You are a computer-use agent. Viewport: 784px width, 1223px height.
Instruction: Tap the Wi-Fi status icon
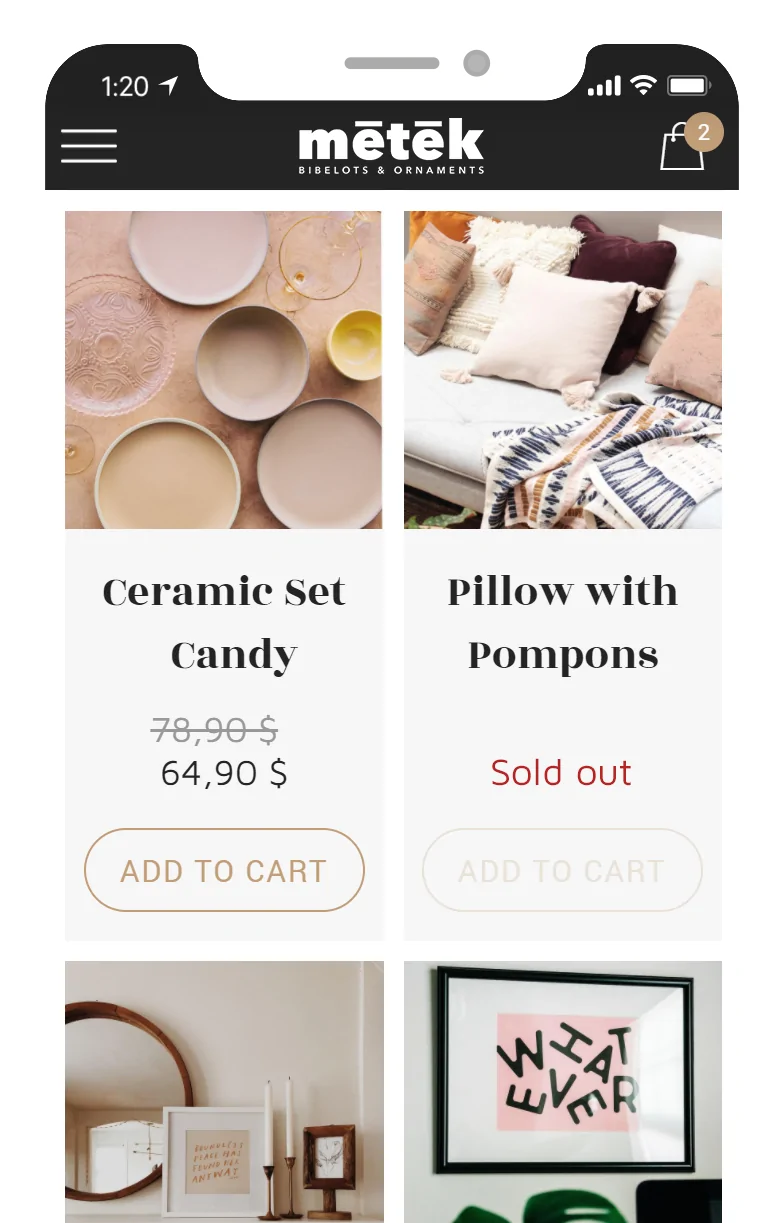coord(642,86)
